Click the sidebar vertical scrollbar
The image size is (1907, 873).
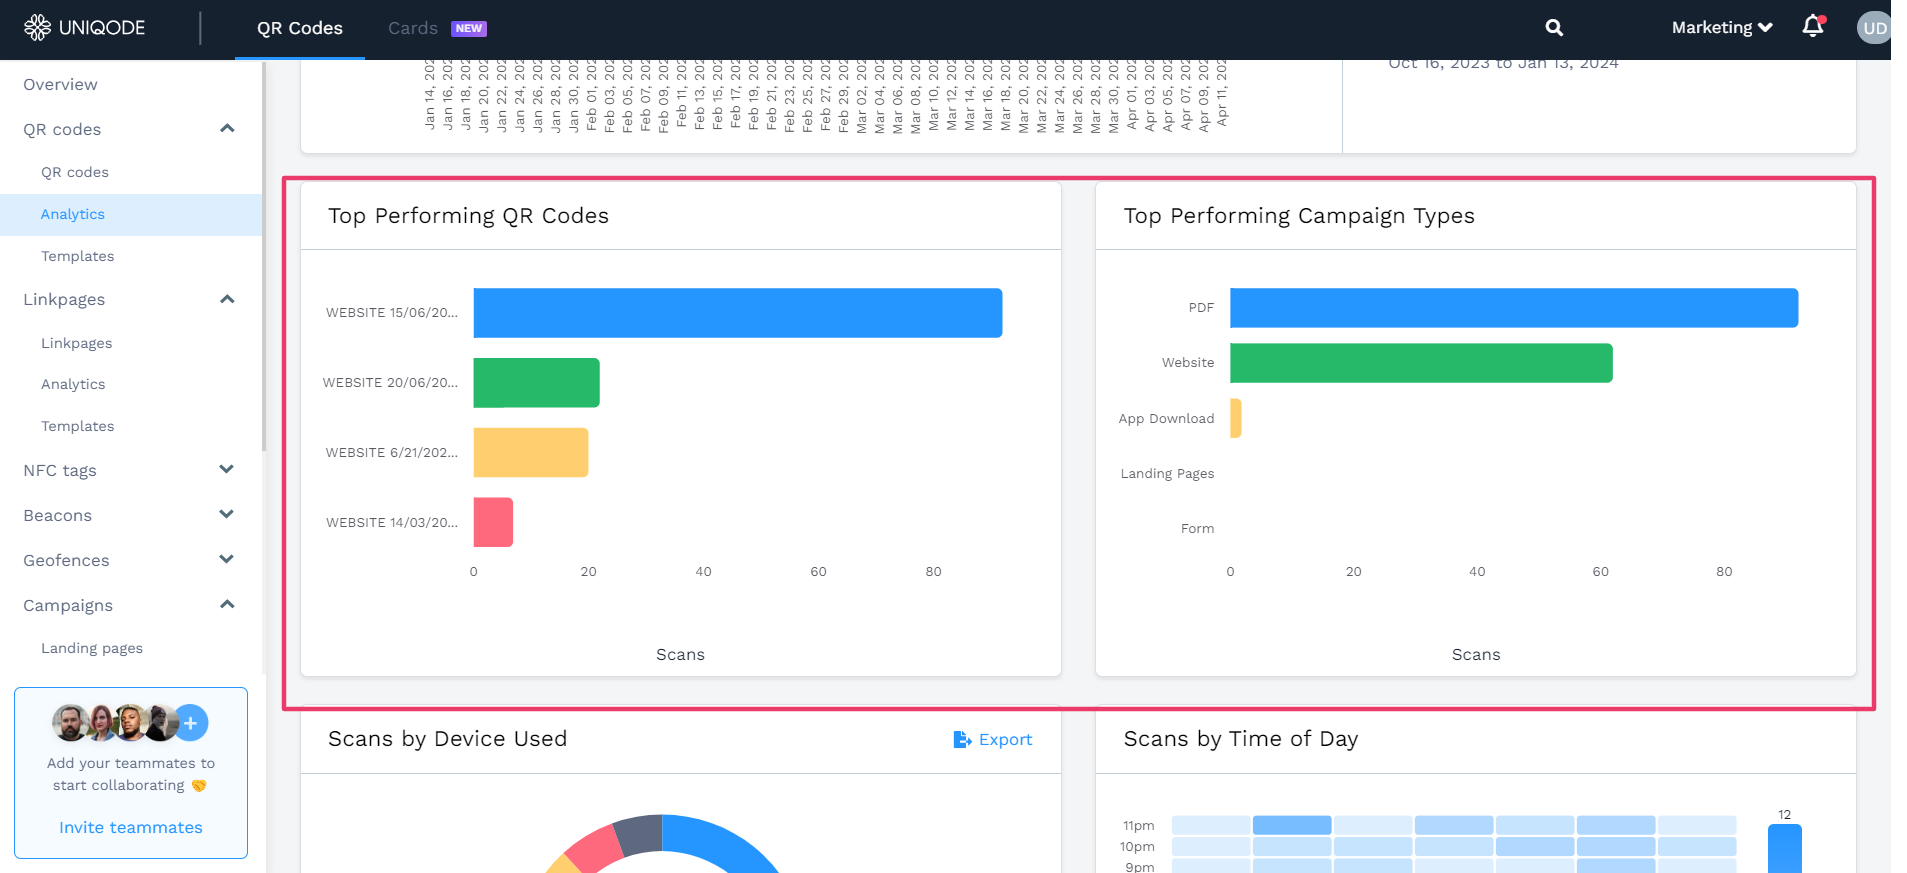click(264, 255)
